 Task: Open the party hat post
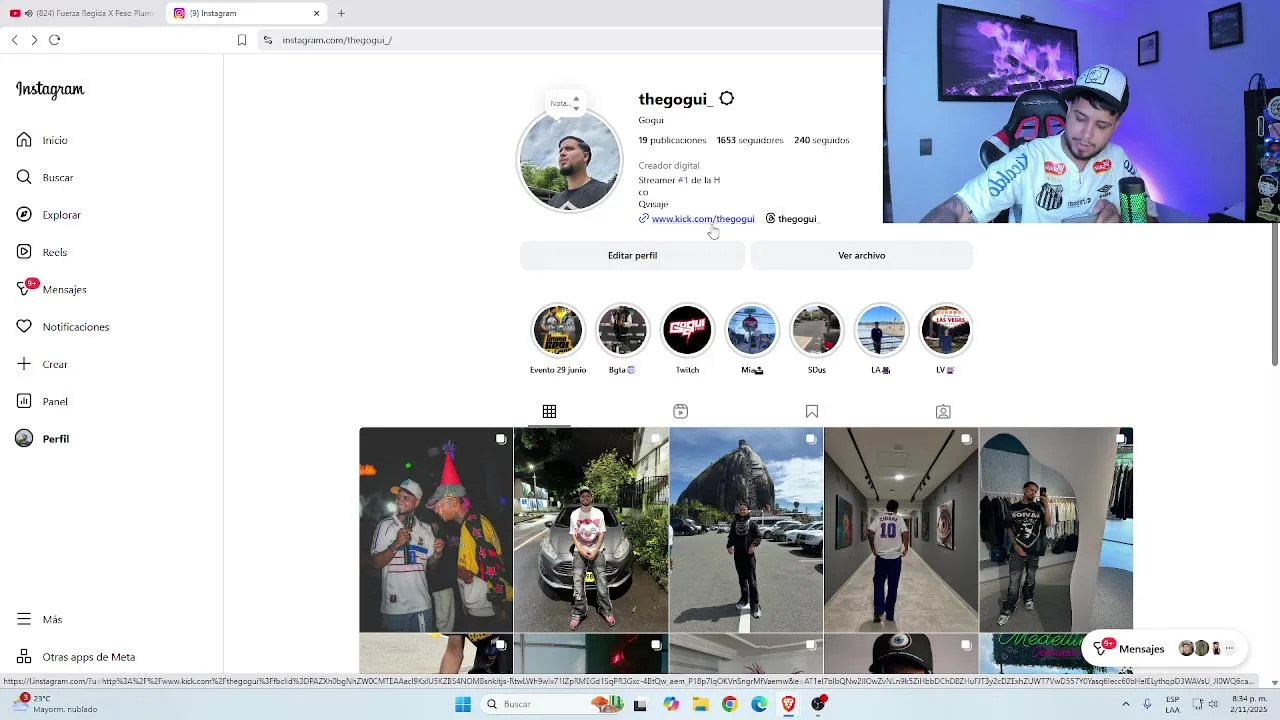point(436,530)
